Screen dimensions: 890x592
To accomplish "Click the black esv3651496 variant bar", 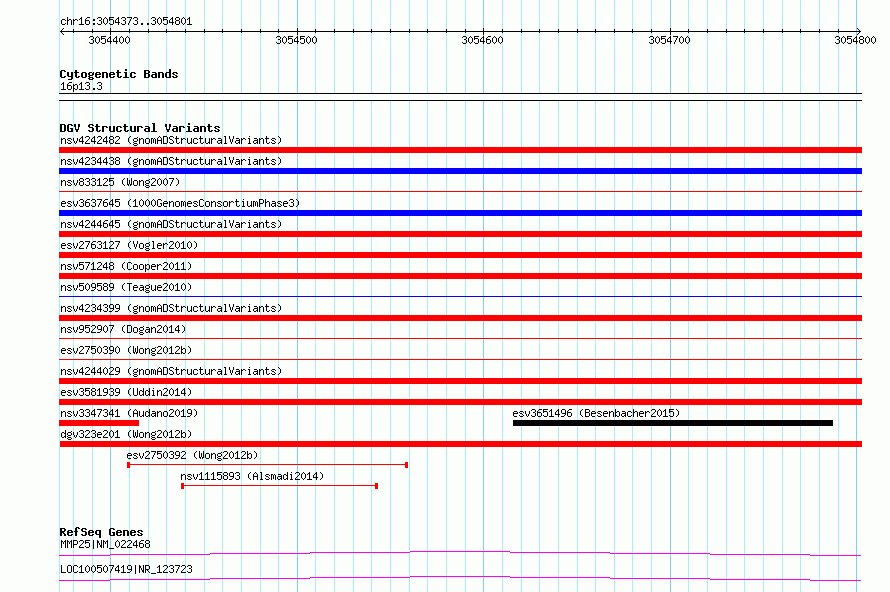I will (x=673, y=423).
